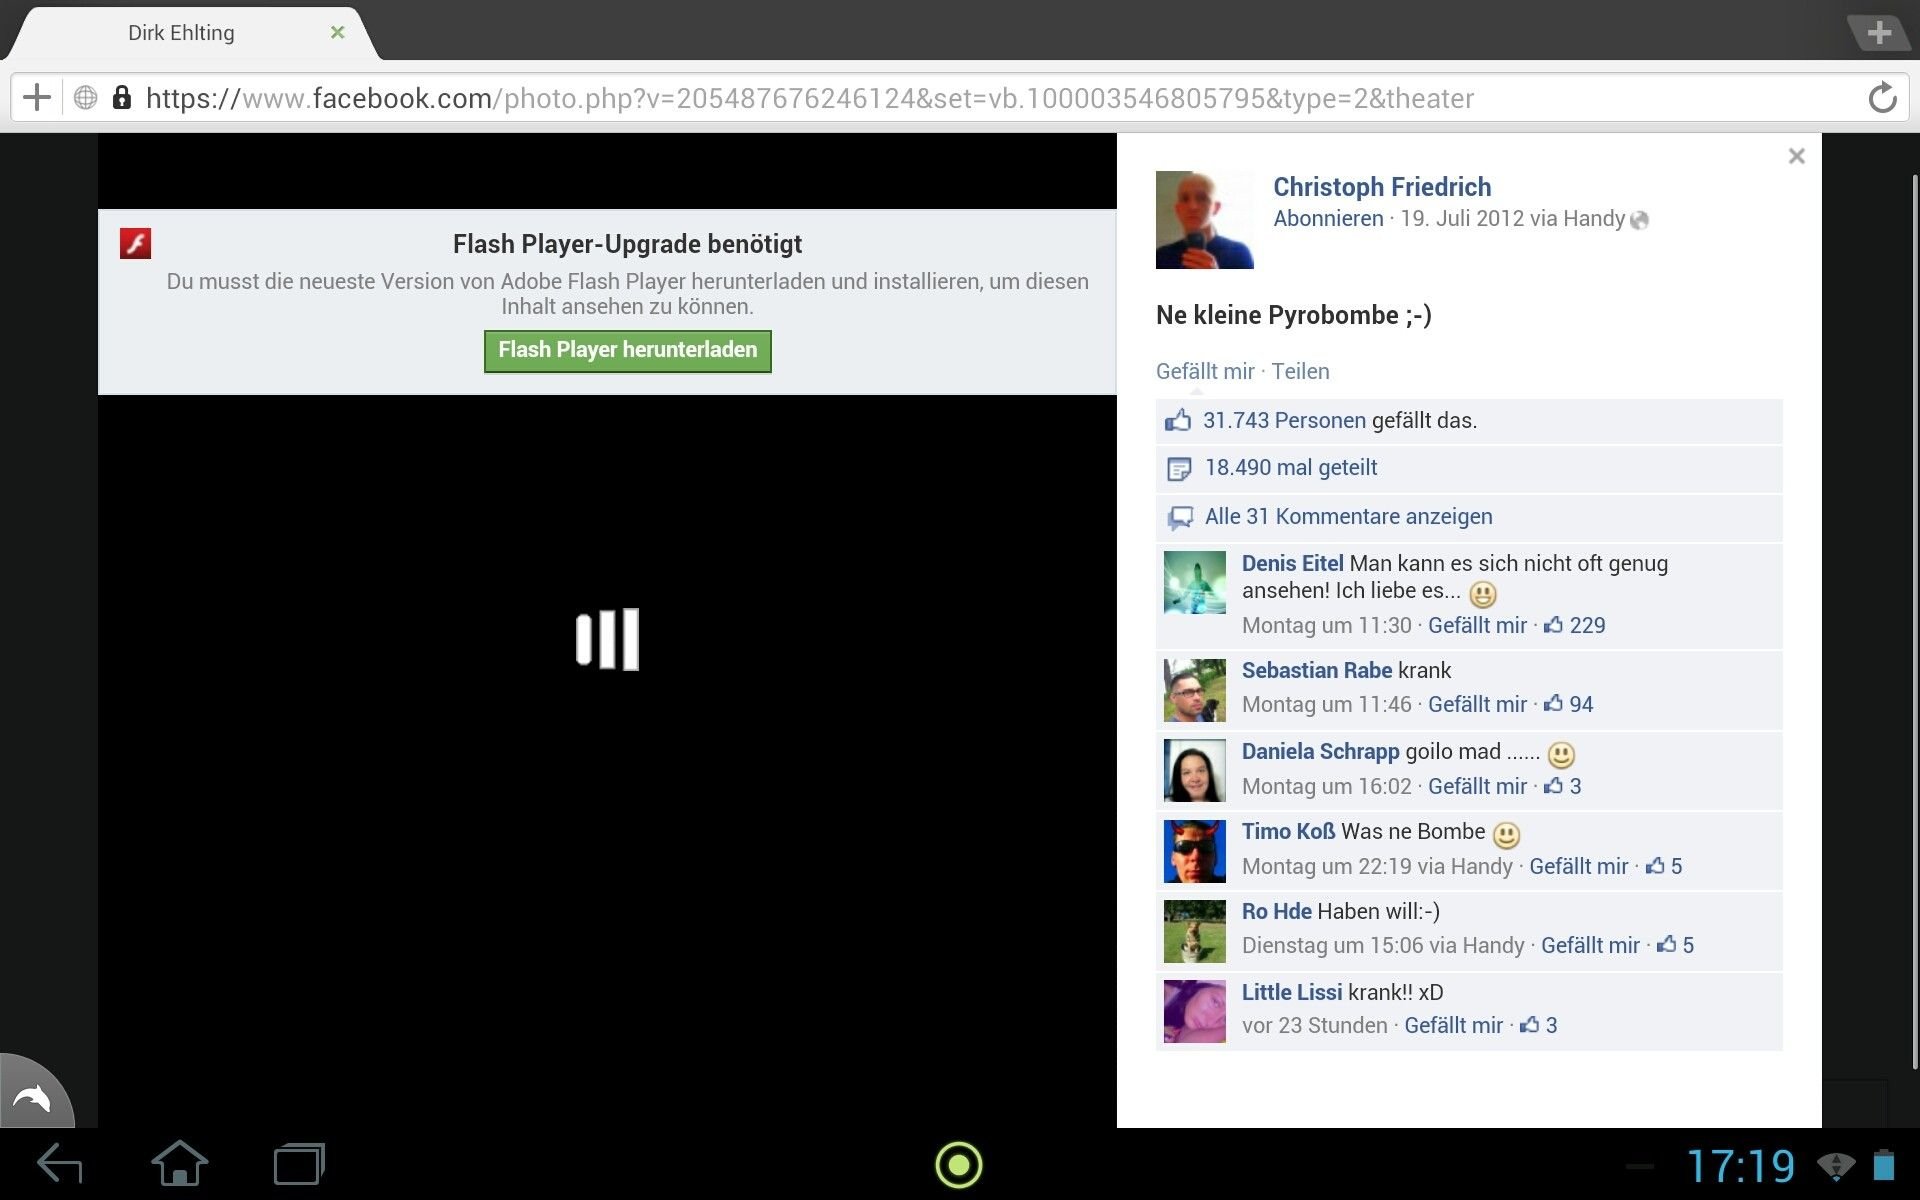Open Little Lissi profile link

(x=1291, y=992)
